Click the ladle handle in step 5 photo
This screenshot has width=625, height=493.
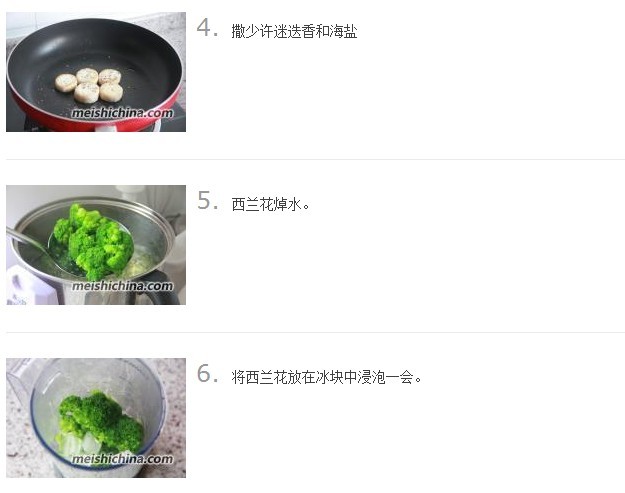click(x=27, y=239)
